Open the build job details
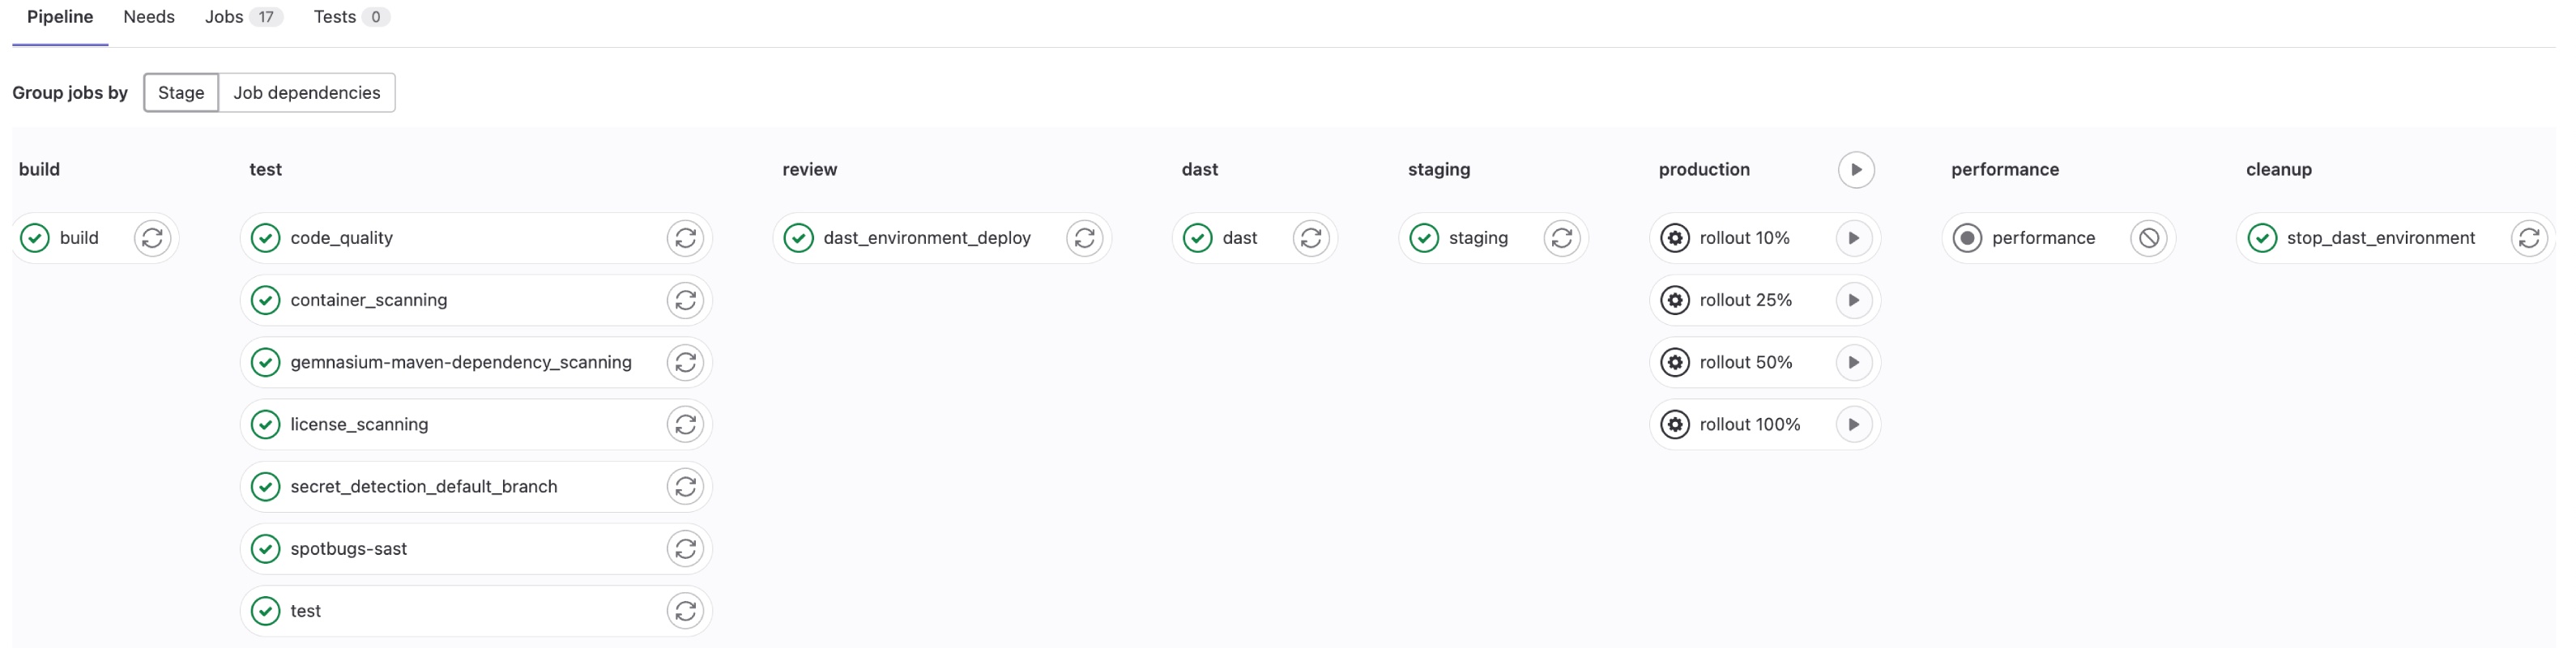 [x=79, y=238]
